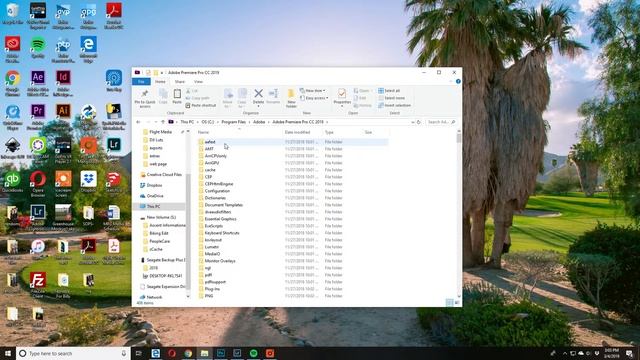Image resolution: width=640 pixels, height=360 pixels.
Task: Click Invert selection in ribbon
Action: click(x=394, y=105)
